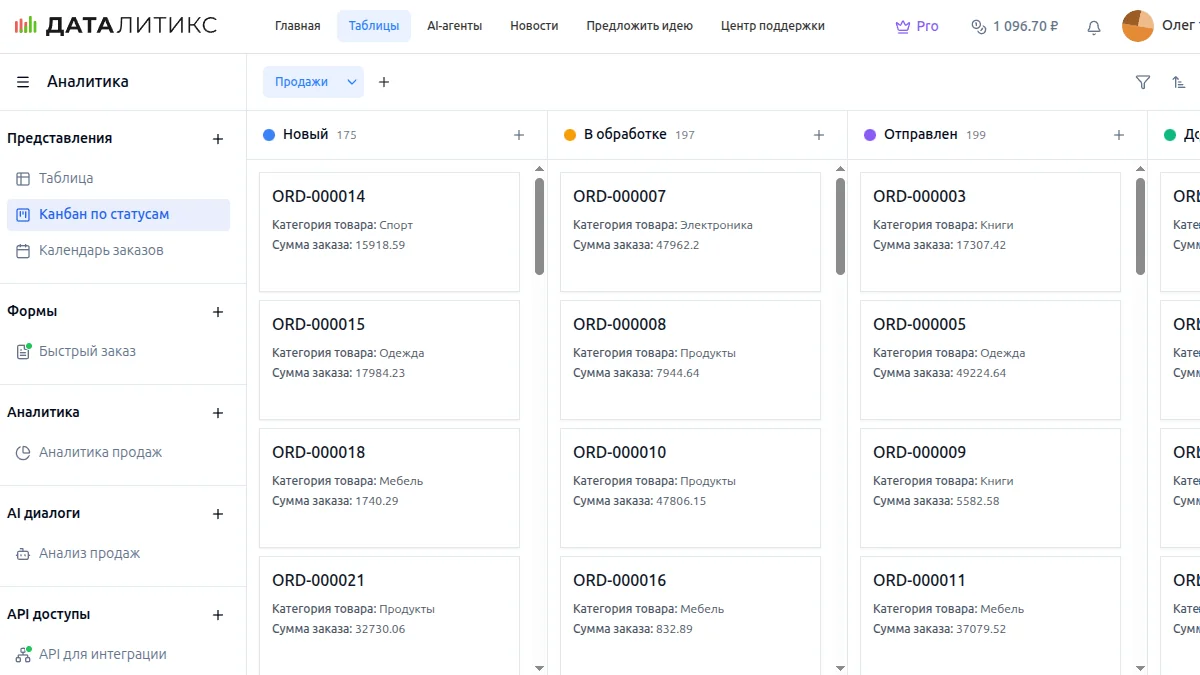The width and height of the screenshot is (1200, 675).
Task: Expand the Продажи tab dropdown arrow
Action: point(352,82)
